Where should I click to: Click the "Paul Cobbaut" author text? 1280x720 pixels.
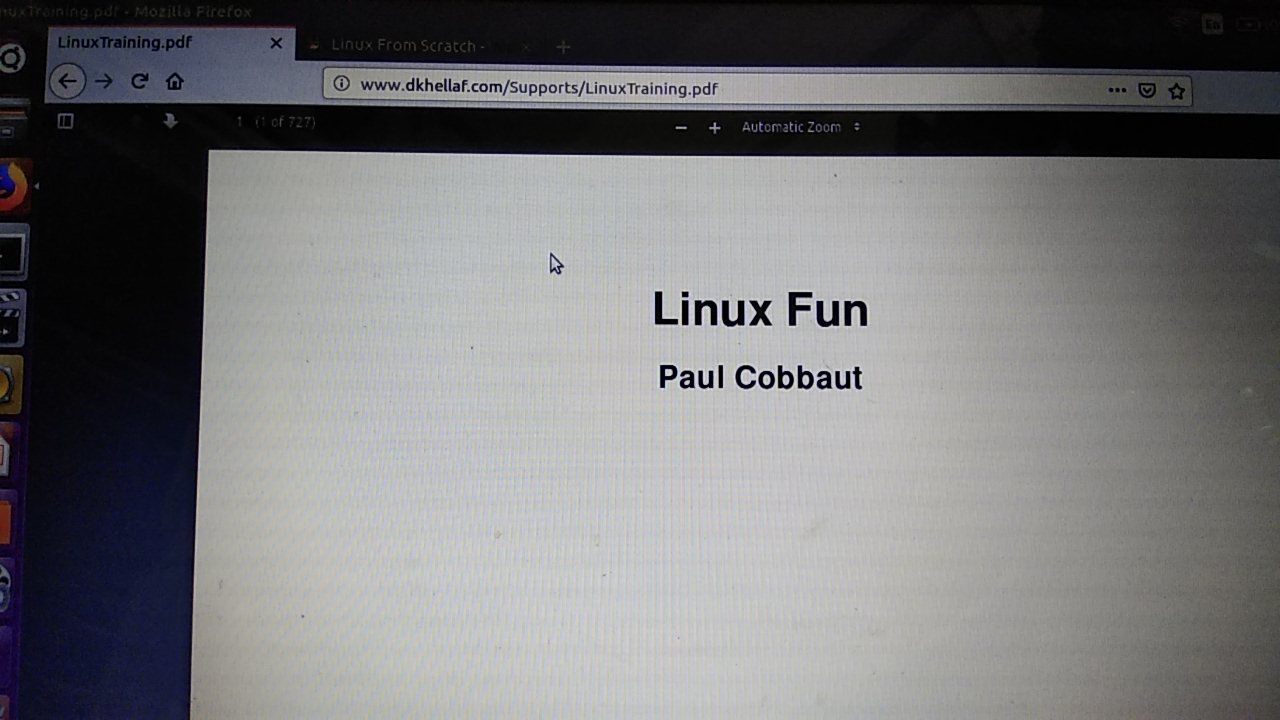click(760, 377)
